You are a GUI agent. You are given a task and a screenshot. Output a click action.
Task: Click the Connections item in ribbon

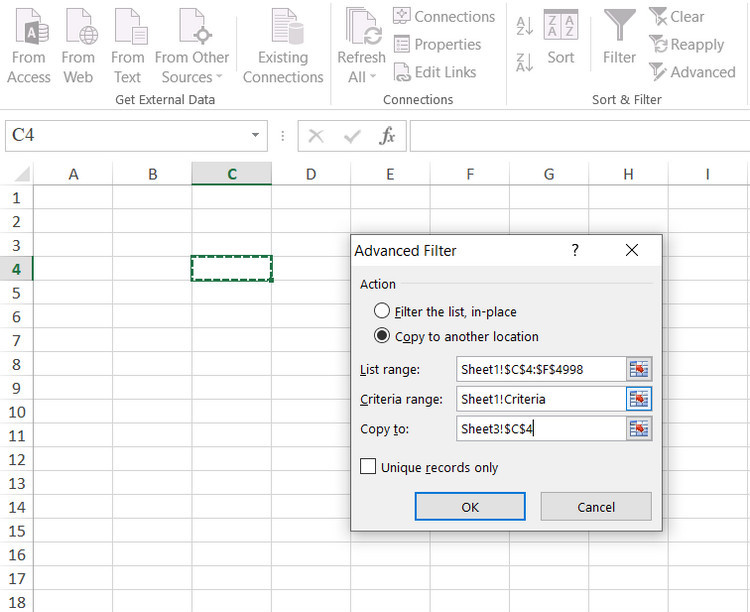pyautogui.click(x=444, y=16)
